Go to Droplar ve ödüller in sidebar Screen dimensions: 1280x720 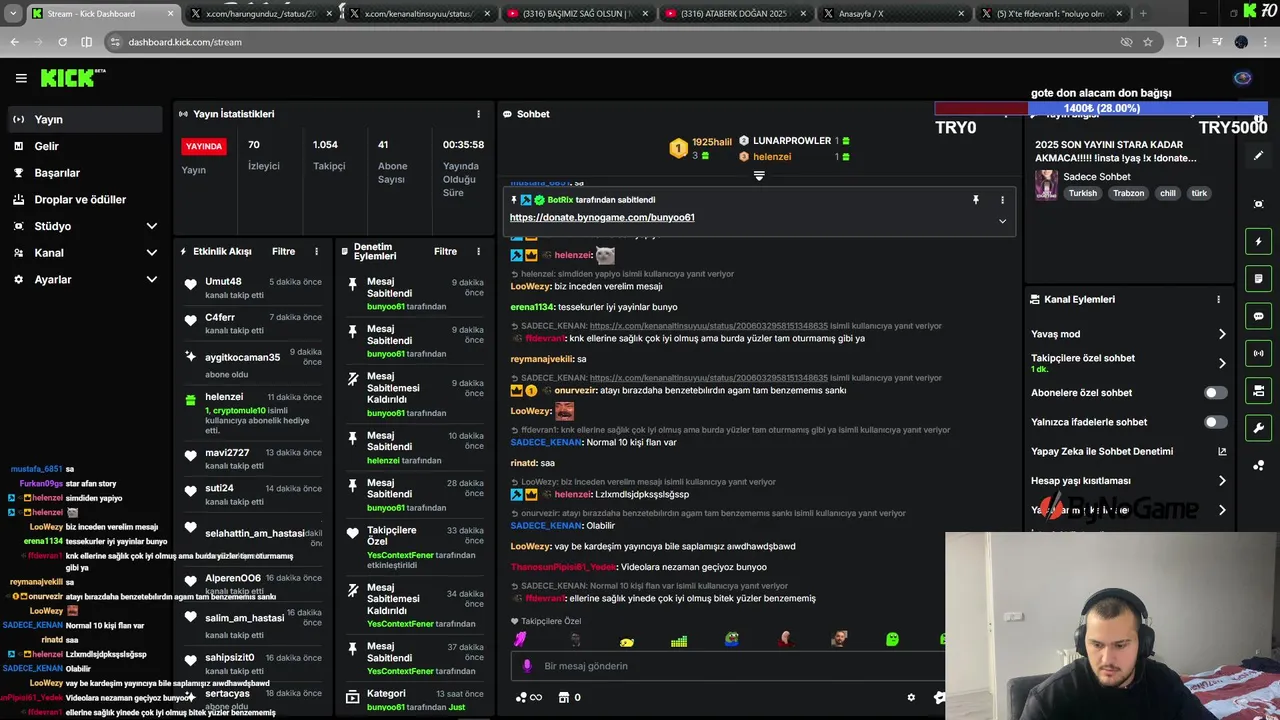(x=84, y=199)
